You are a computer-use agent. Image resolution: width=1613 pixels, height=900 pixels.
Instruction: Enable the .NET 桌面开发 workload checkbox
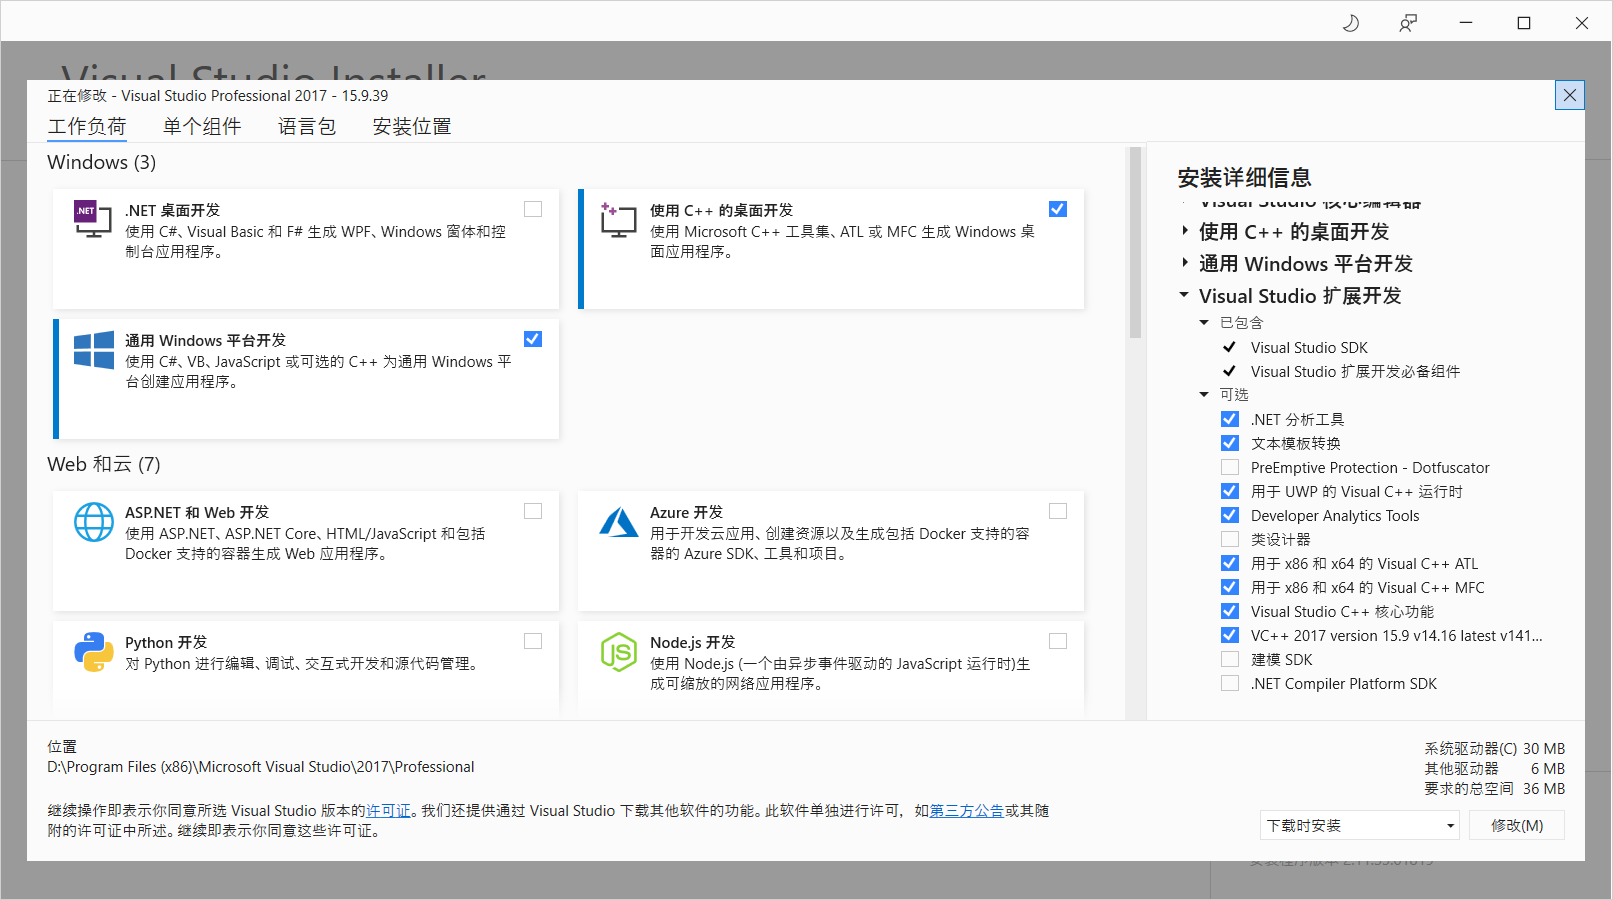[532, 208]
